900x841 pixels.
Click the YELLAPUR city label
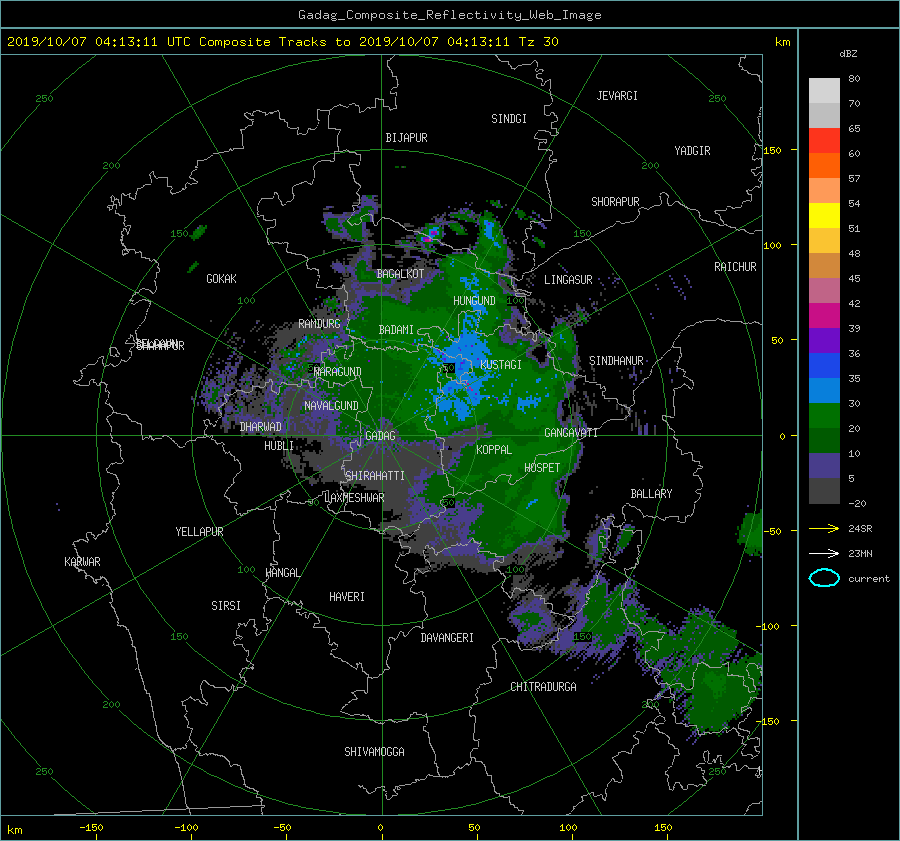click(x=199, y=532)
